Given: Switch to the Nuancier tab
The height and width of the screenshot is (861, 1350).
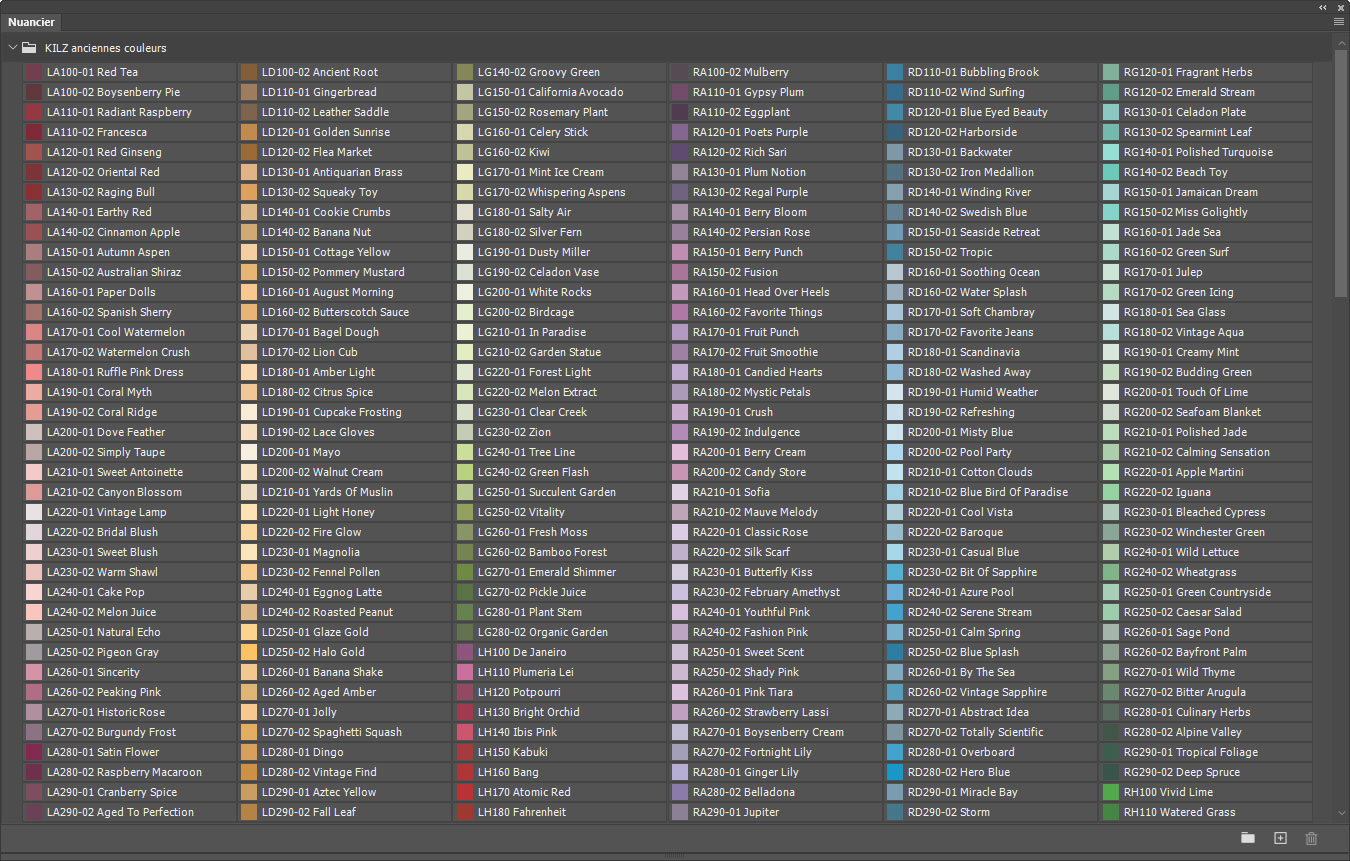Looking at the screenshot, I should point(31,22).
